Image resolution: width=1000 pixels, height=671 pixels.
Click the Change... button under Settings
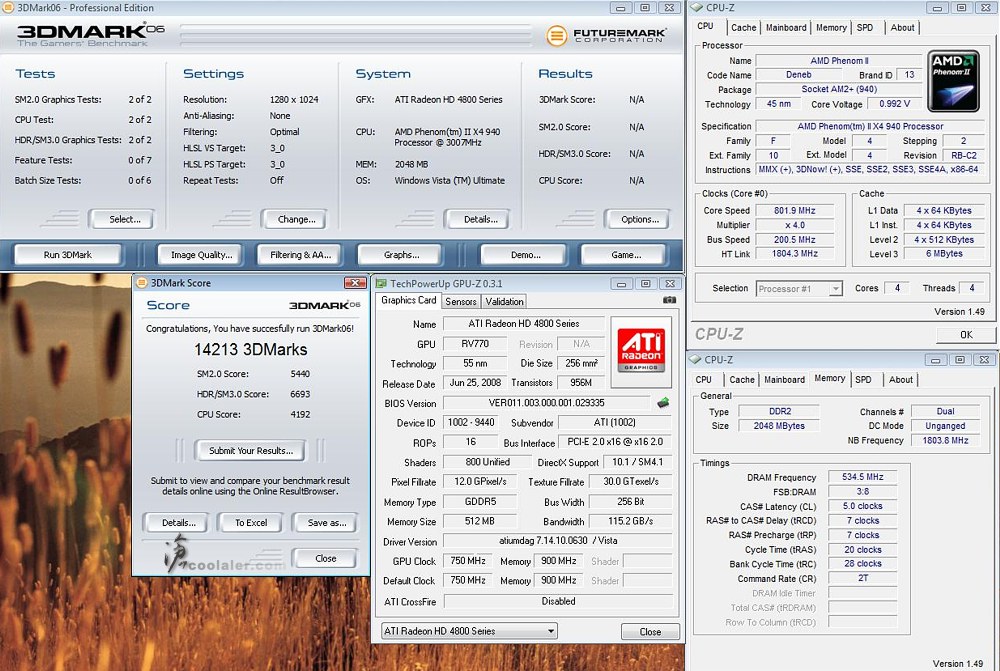296,219
